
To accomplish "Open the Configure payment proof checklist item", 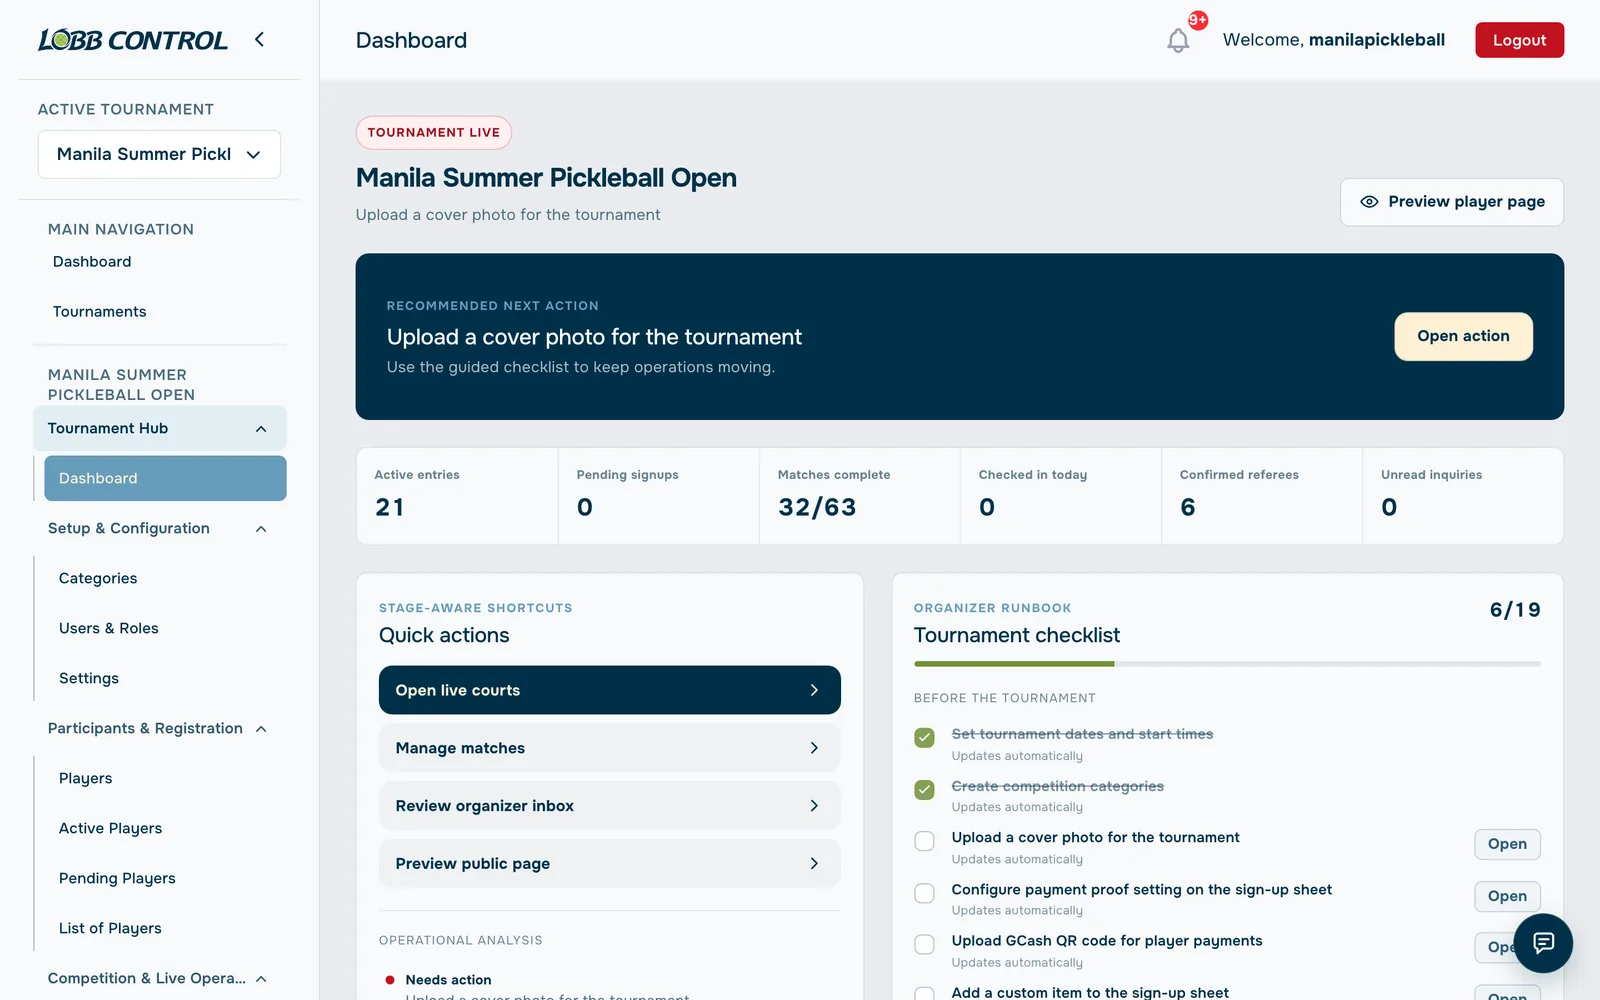I will tap(1507, 896).
